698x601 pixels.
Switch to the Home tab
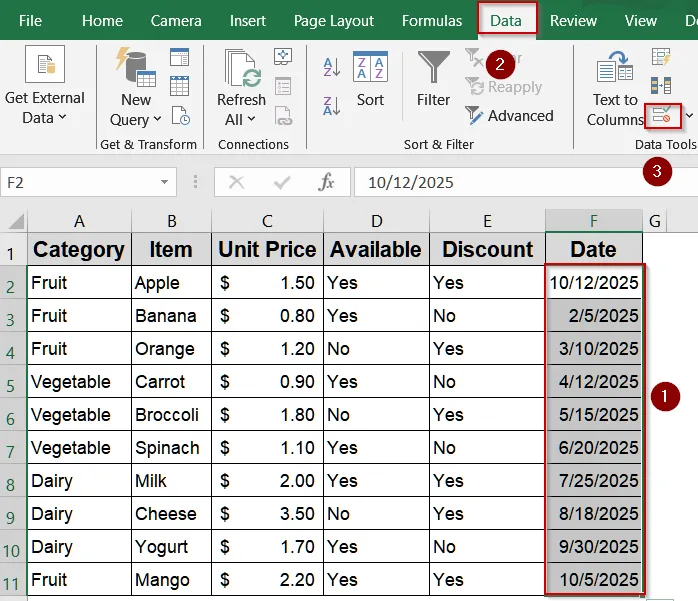(x=102, y=20)
